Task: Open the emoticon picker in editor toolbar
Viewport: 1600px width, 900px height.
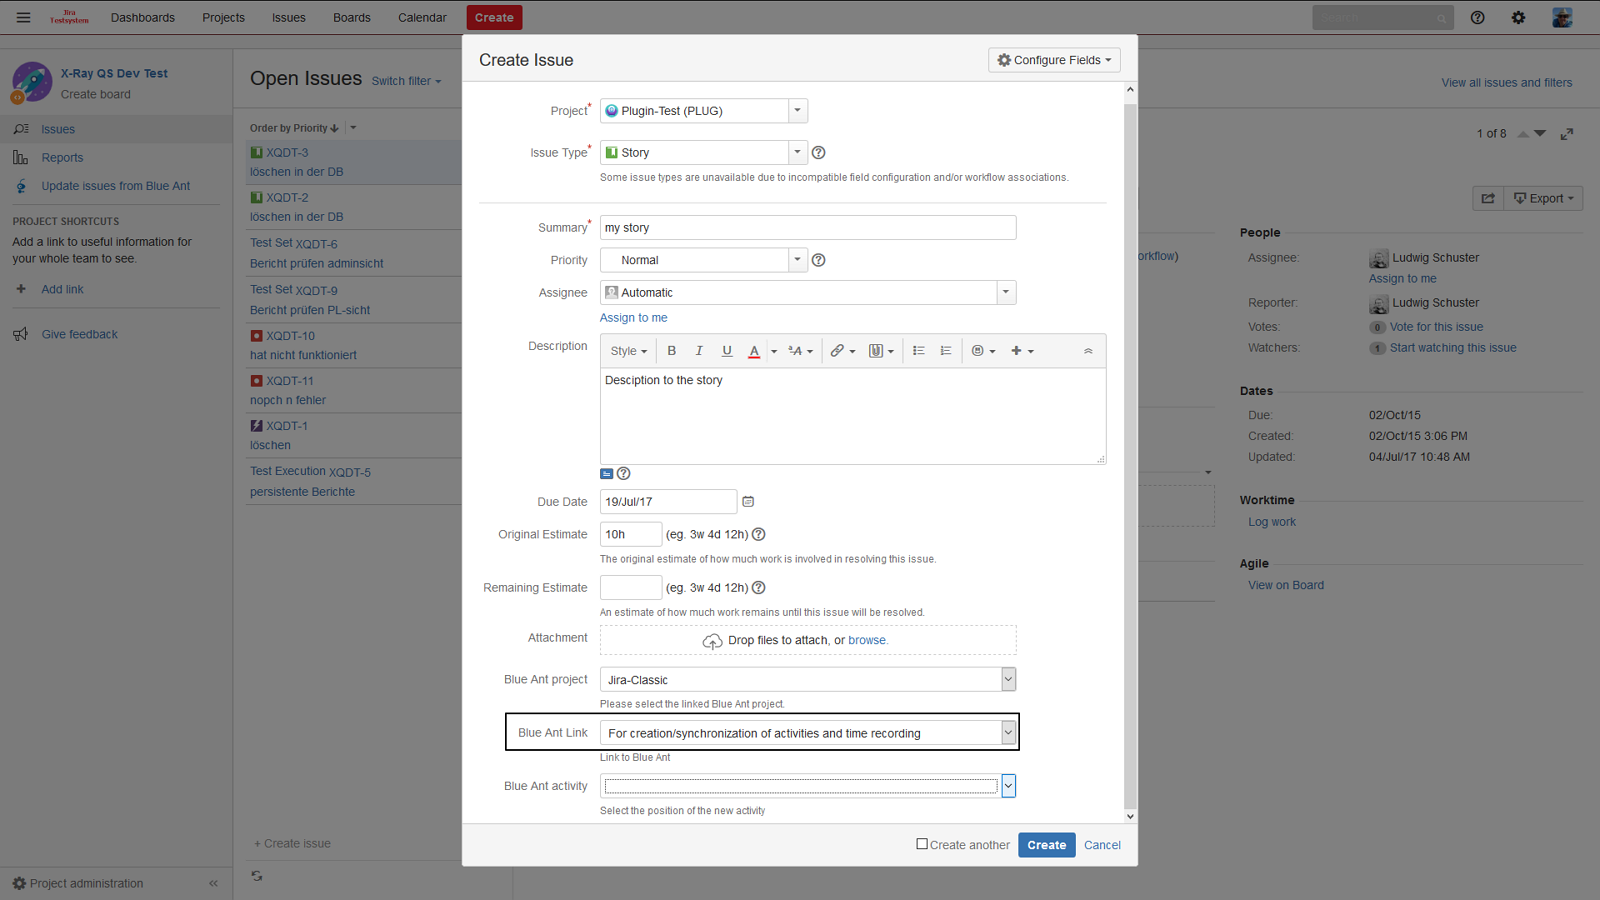Action: click(x=983, y=351)
